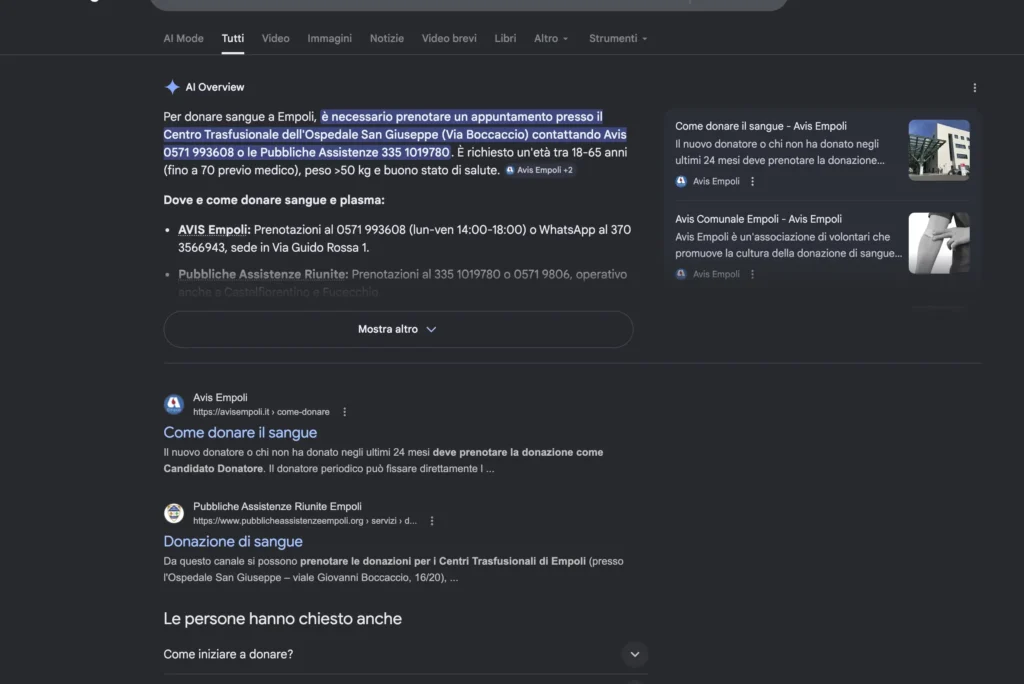Viewport: 1024px width, 684px height.
Task: Click Avis logo in Avis Comunale card
Action: pos(681,274)
